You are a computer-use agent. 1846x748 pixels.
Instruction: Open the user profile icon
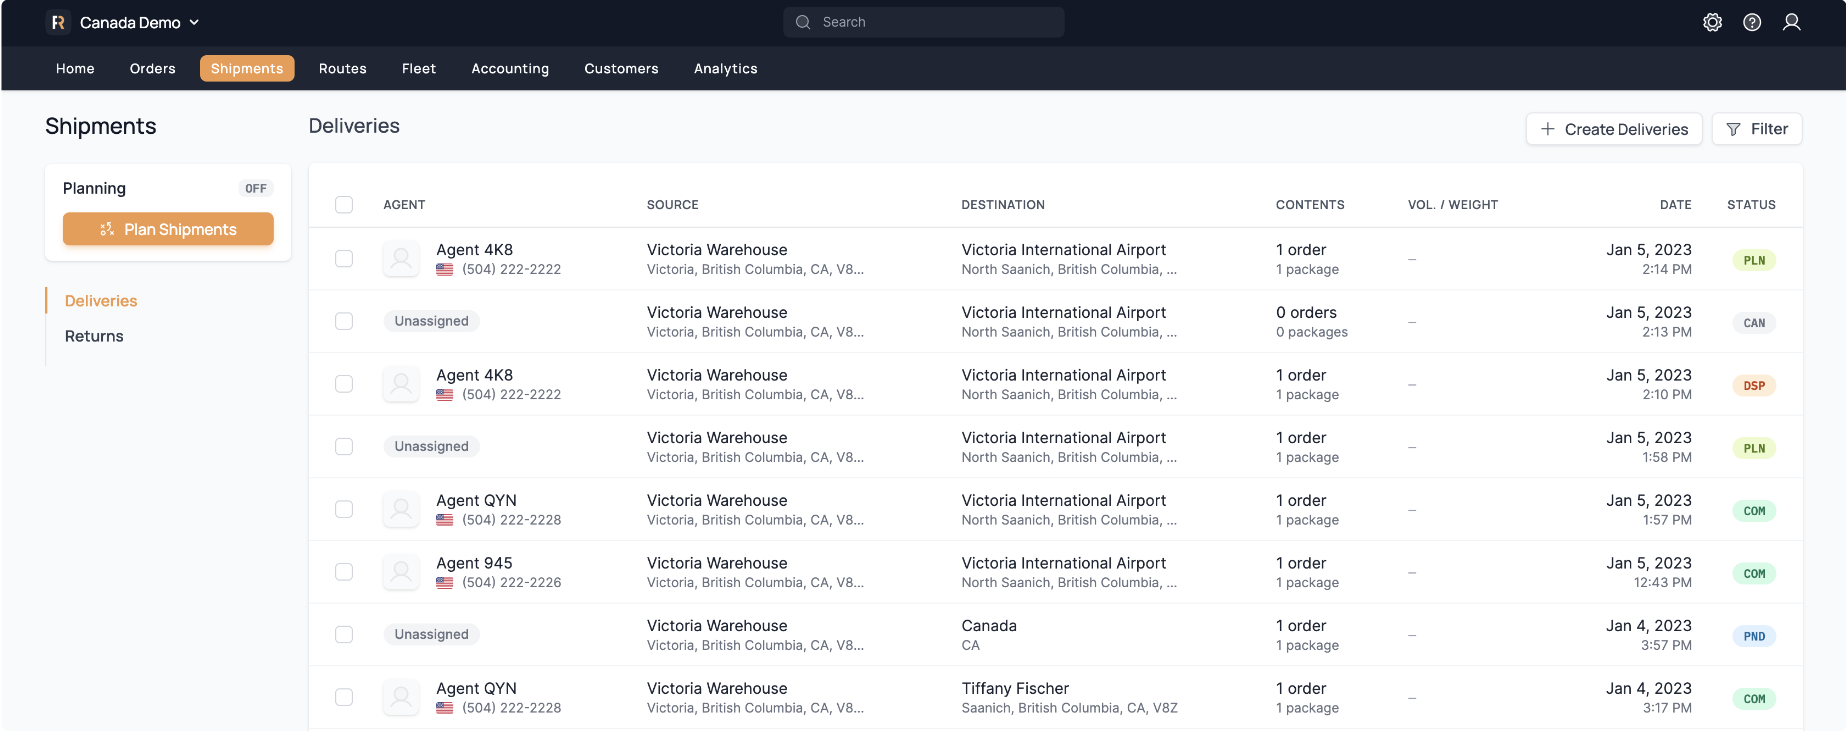point(1791,22)
